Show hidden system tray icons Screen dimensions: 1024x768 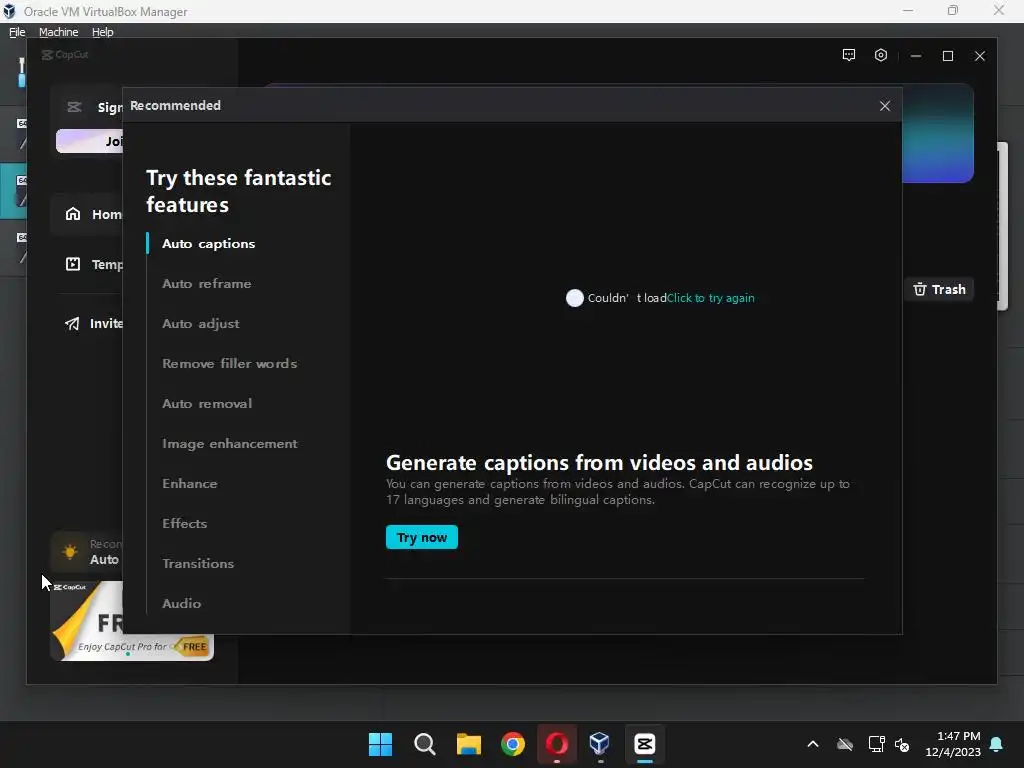812,744
